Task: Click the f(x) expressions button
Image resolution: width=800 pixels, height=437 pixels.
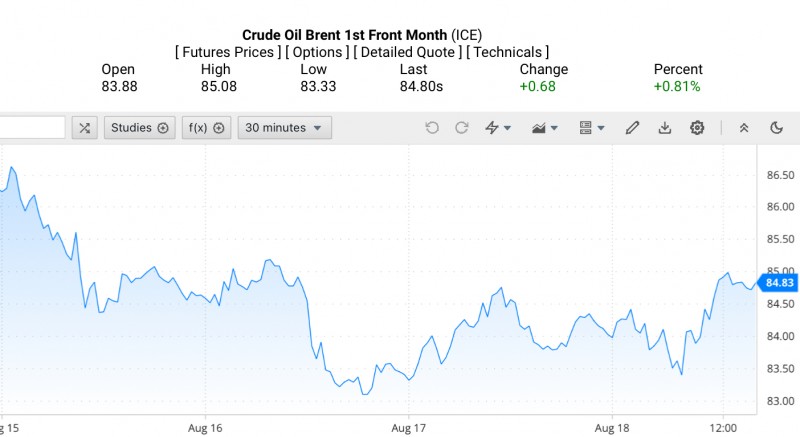Action: 206,128
